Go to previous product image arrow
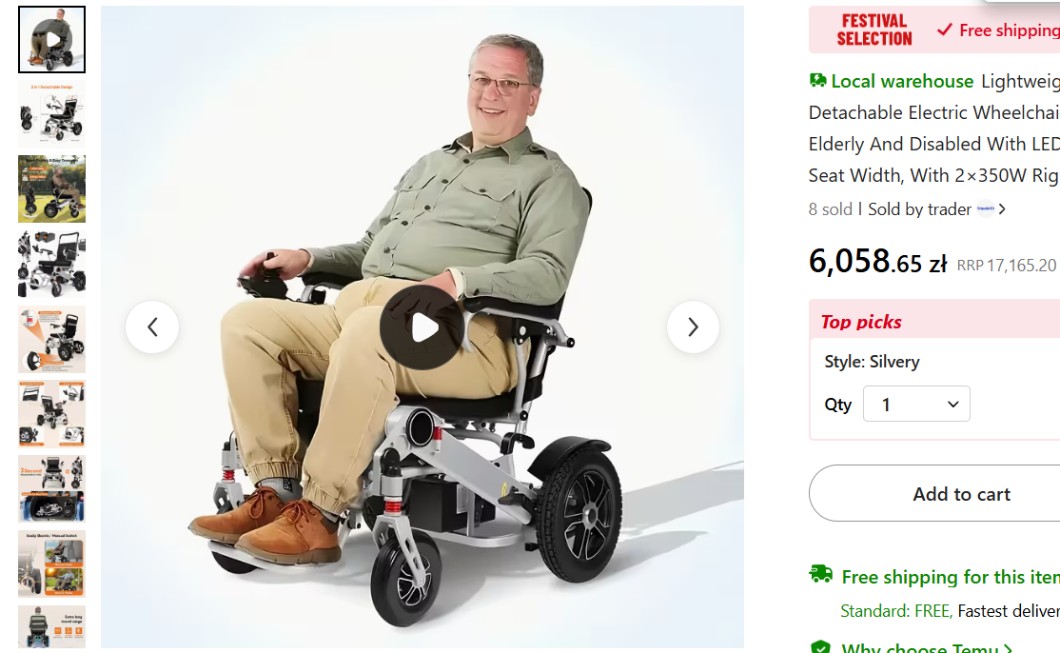 [x=152, y=327]
